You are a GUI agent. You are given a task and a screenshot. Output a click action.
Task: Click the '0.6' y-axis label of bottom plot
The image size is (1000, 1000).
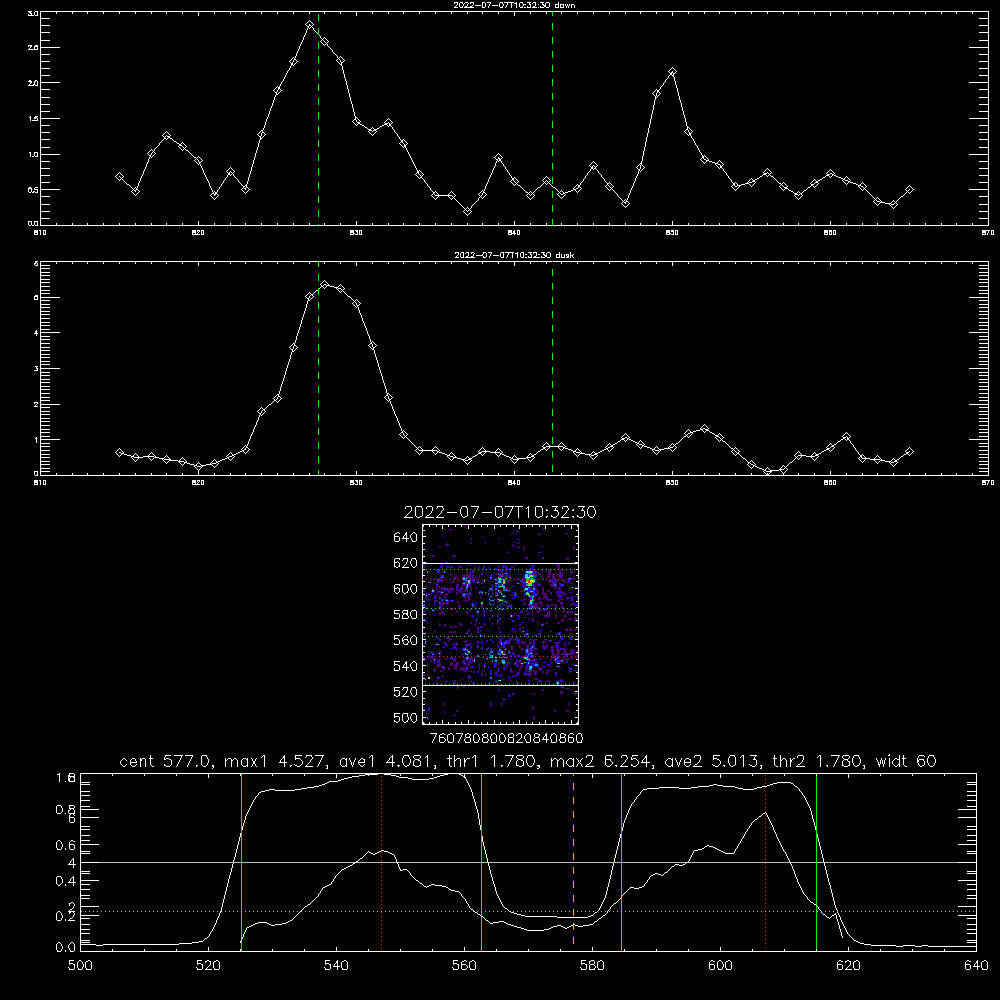click(x=66, y=845)
